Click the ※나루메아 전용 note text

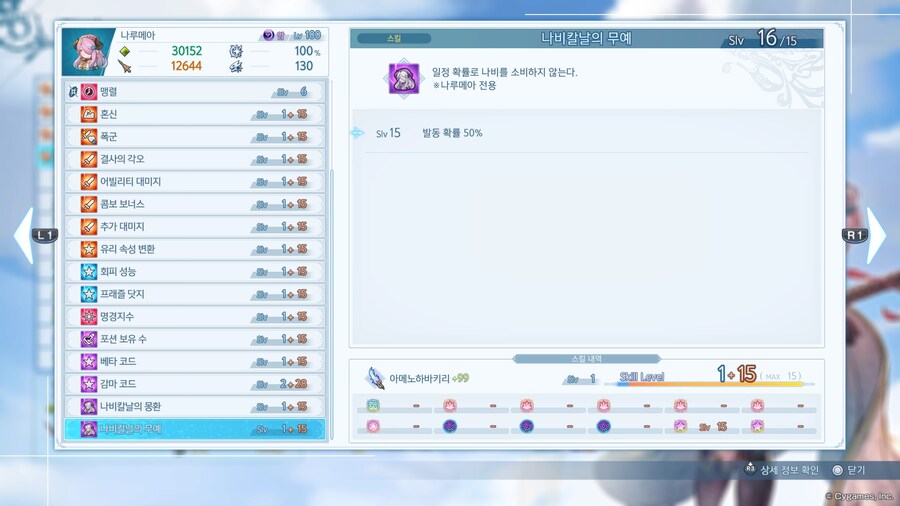point(464,85)
